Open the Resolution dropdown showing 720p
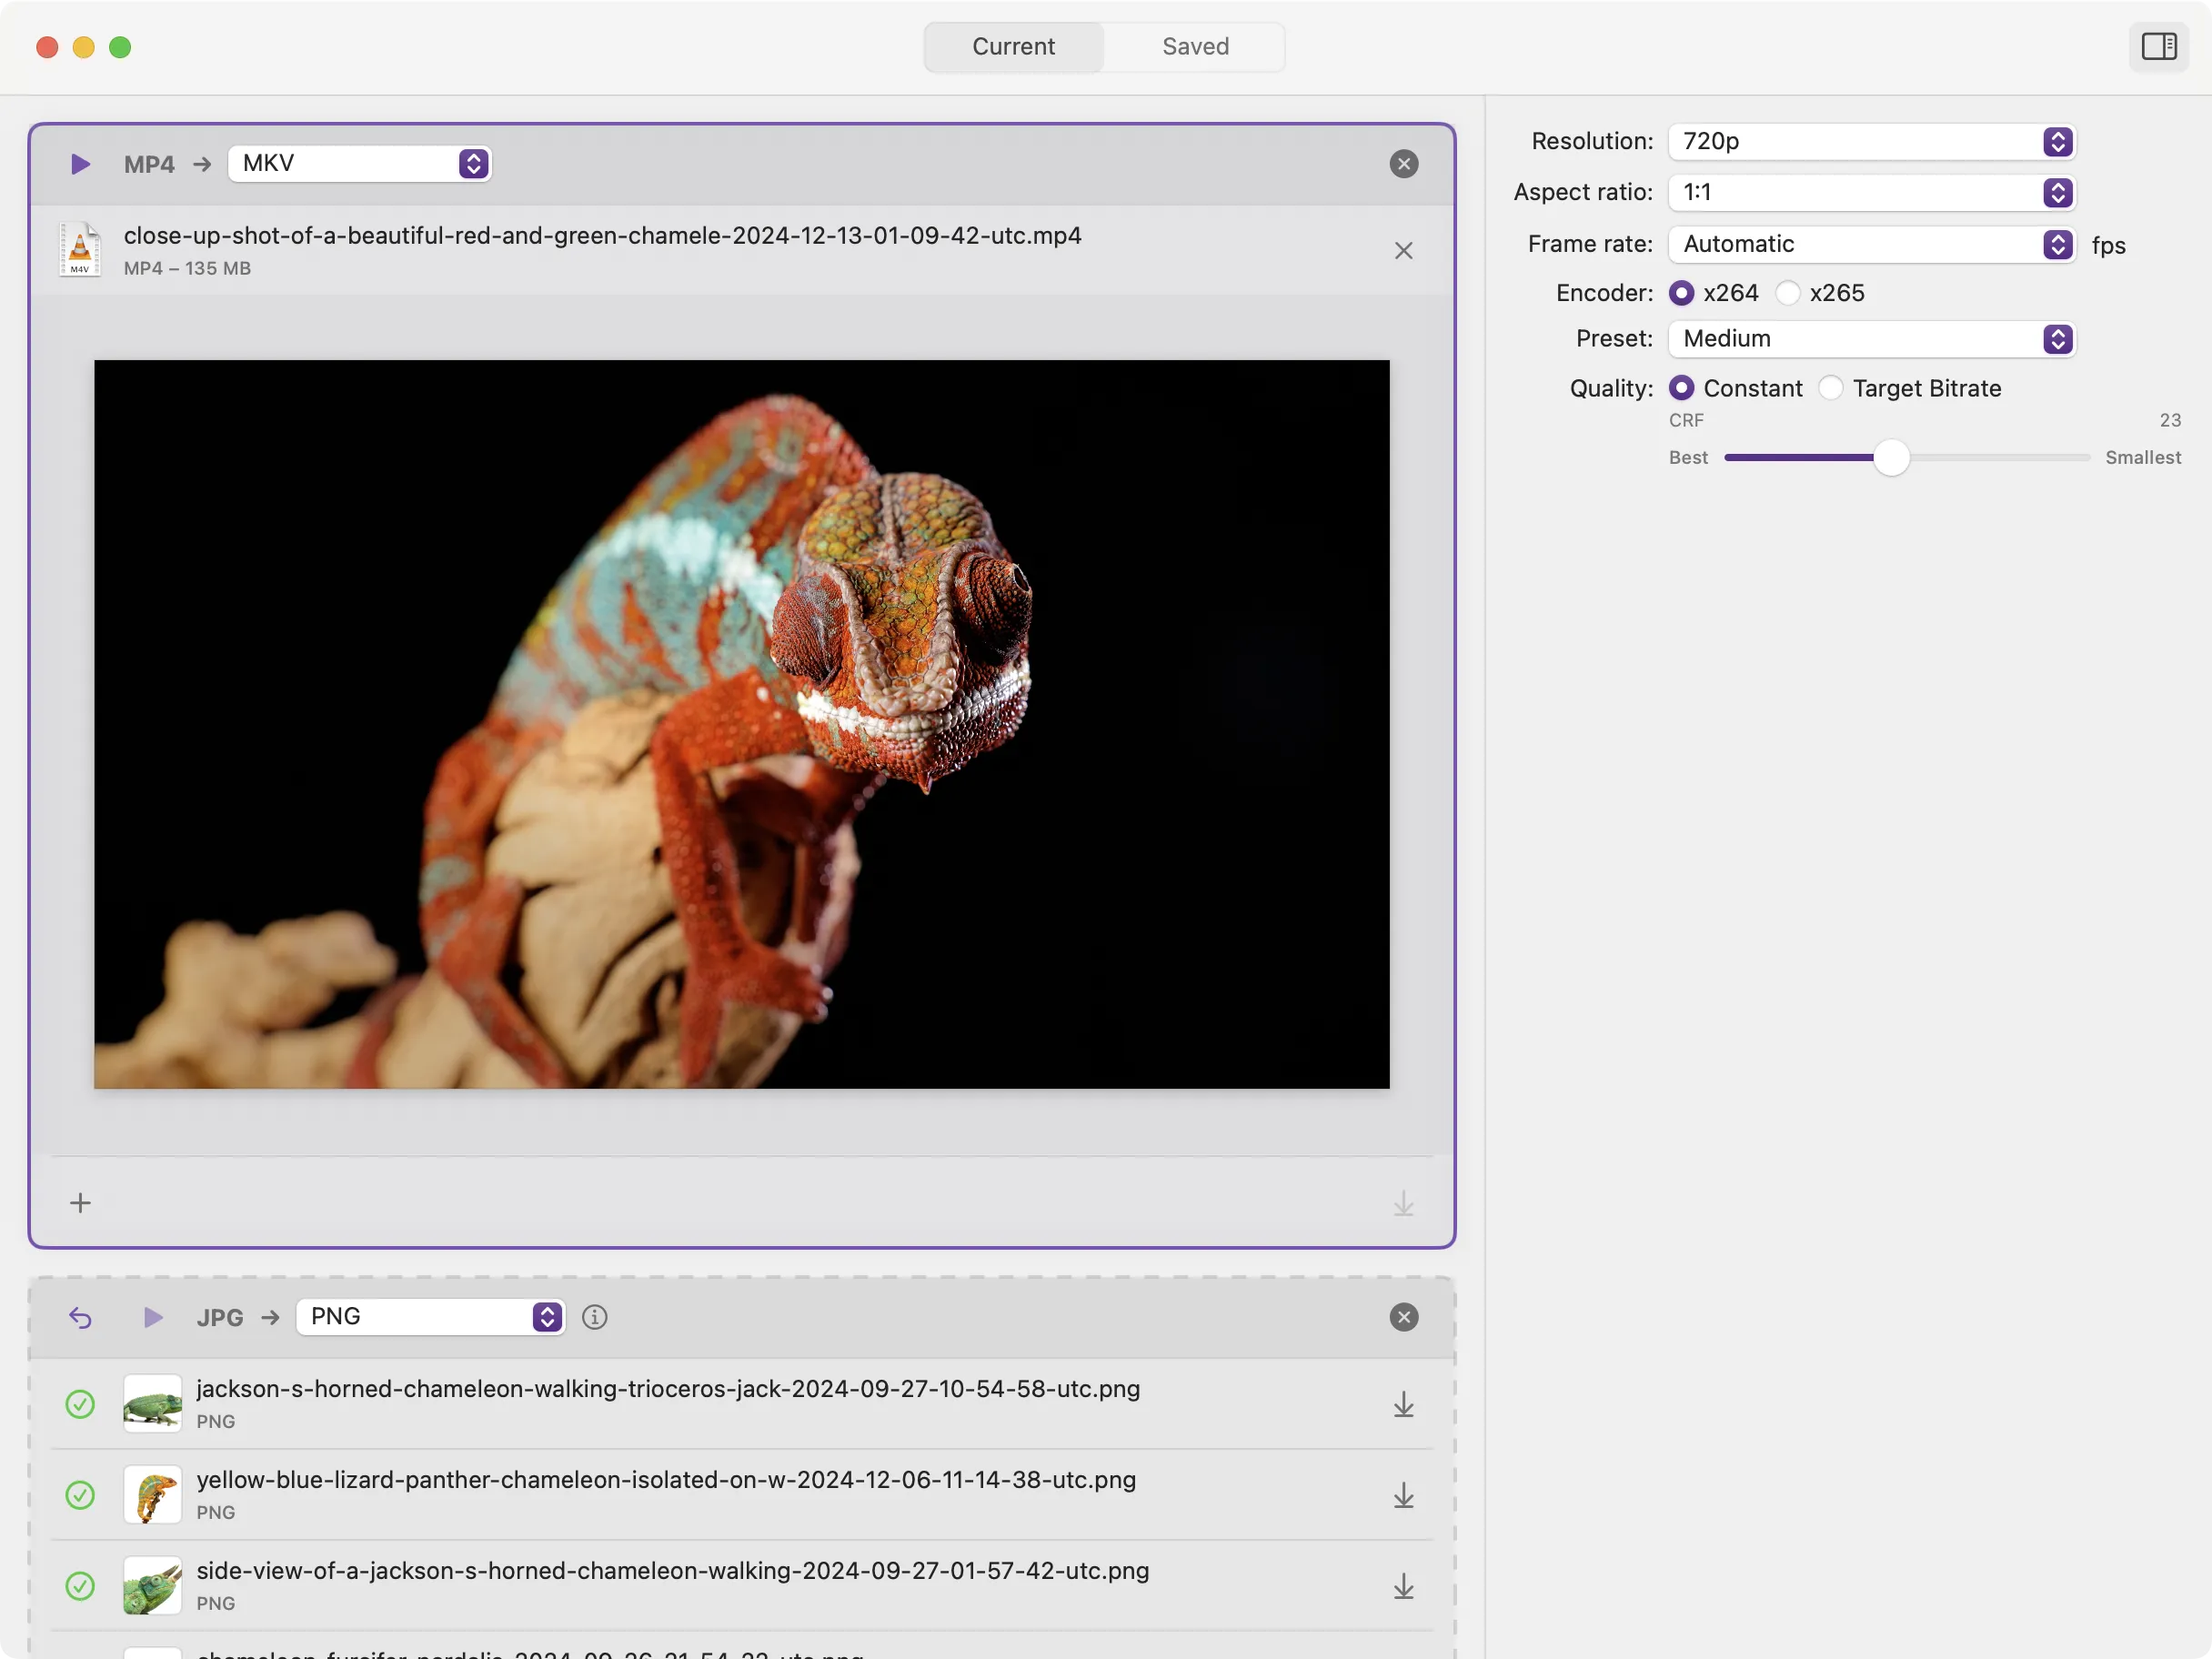The width and height of the screenshot is (2212, 1659). tap(1871, 141)
